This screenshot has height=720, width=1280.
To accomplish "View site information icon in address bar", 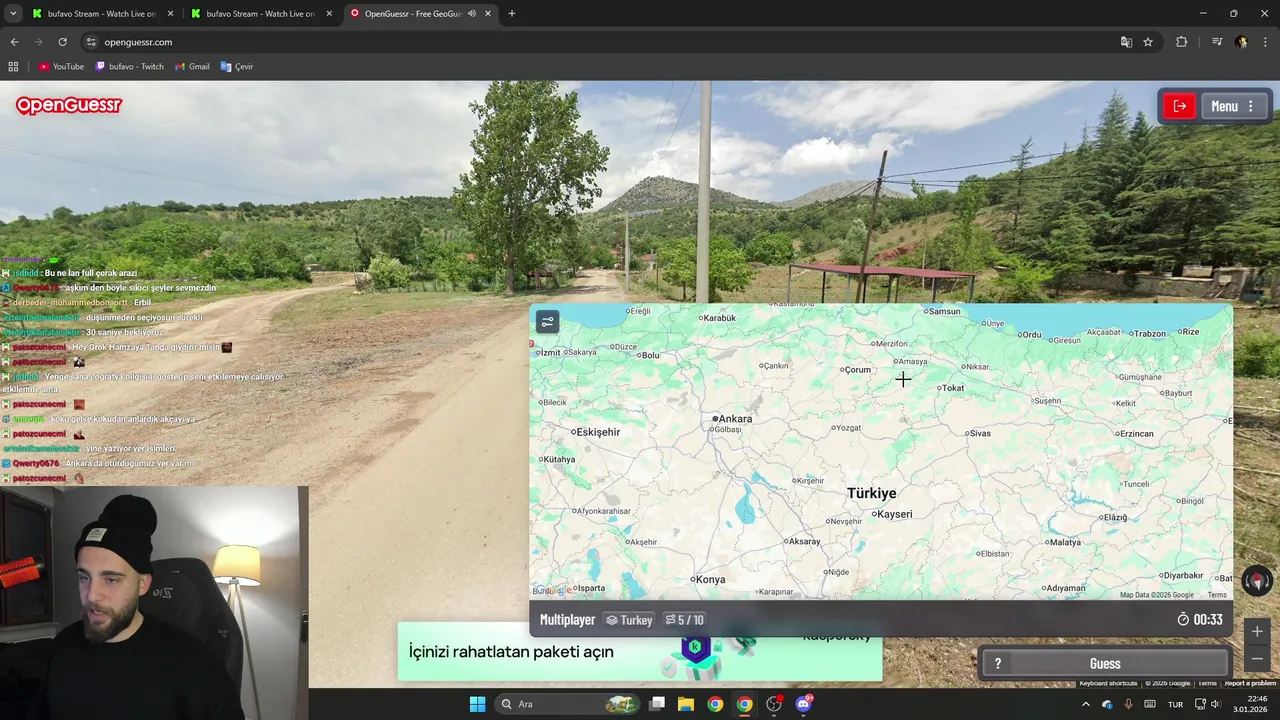I will 91,42.
